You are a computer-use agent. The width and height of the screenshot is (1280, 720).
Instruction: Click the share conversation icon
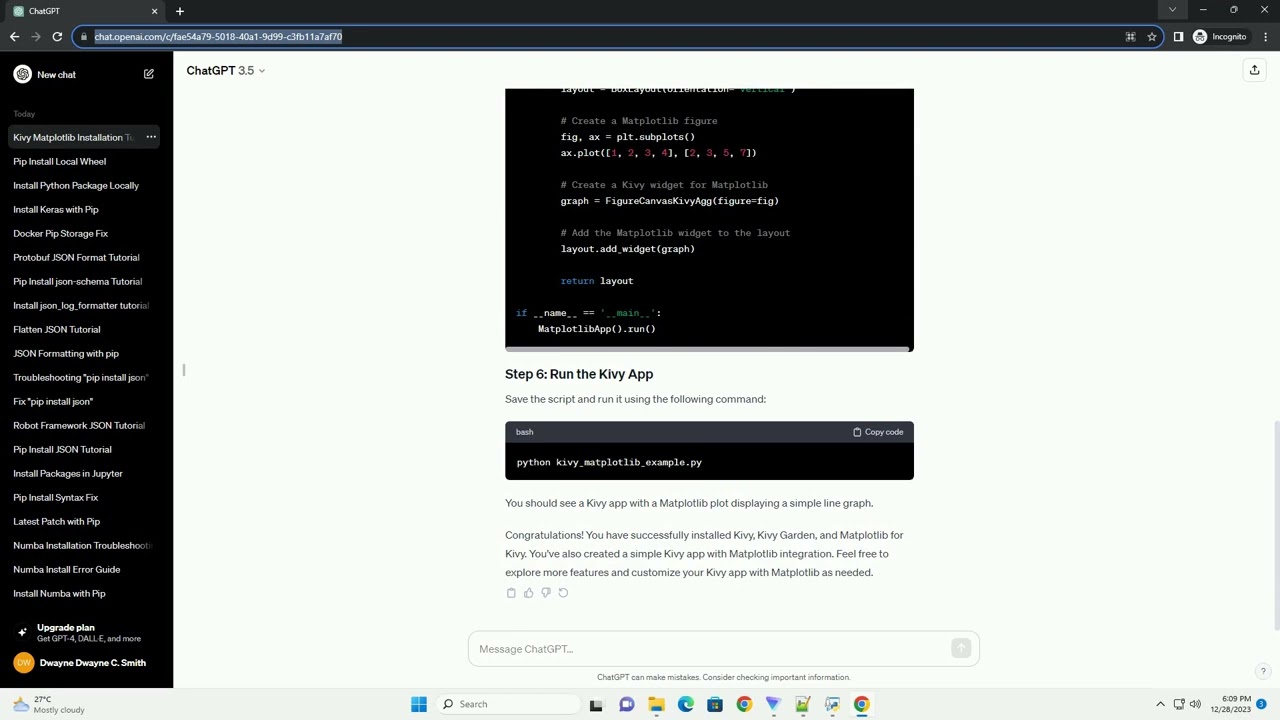pyautogui.click(x=1254, y=70)
